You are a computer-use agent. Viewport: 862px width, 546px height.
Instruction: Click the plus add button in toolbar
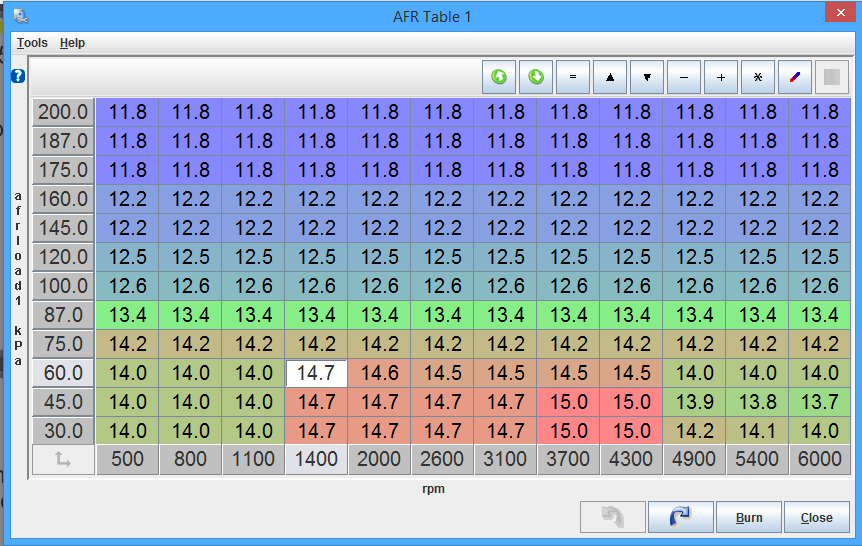point(721,77)
